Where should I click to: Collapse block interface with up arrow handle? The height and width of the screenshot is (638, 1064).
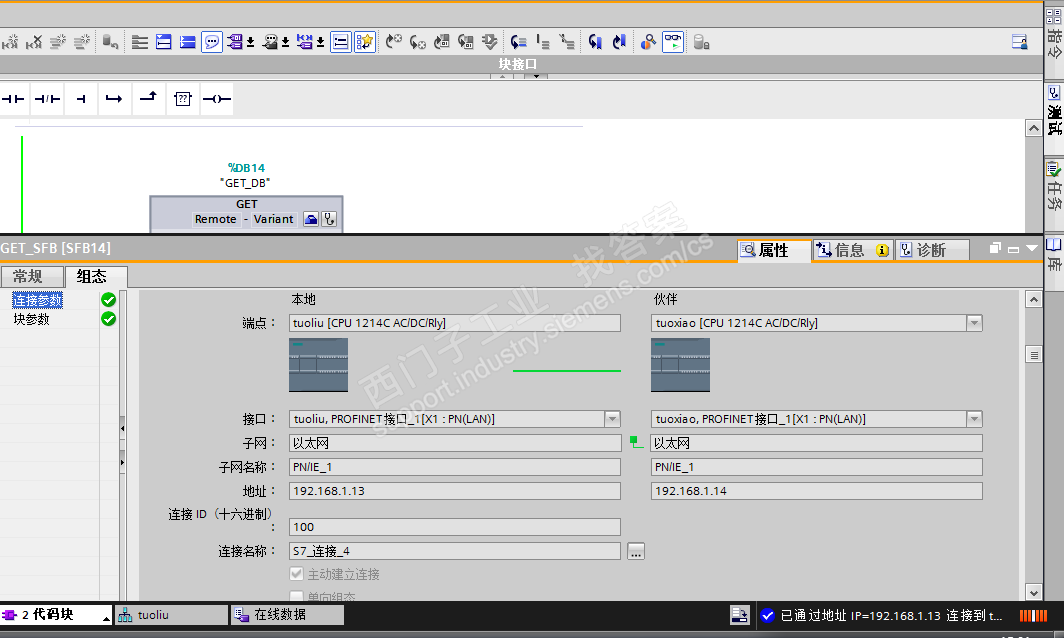point(502,76)
